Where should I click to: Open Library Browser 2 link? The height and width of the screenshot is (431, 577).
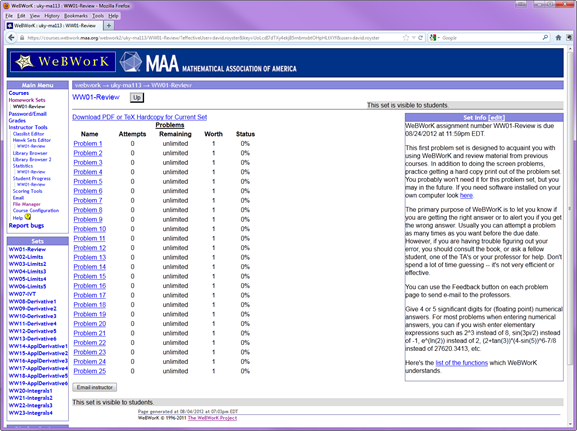(32, 160)
